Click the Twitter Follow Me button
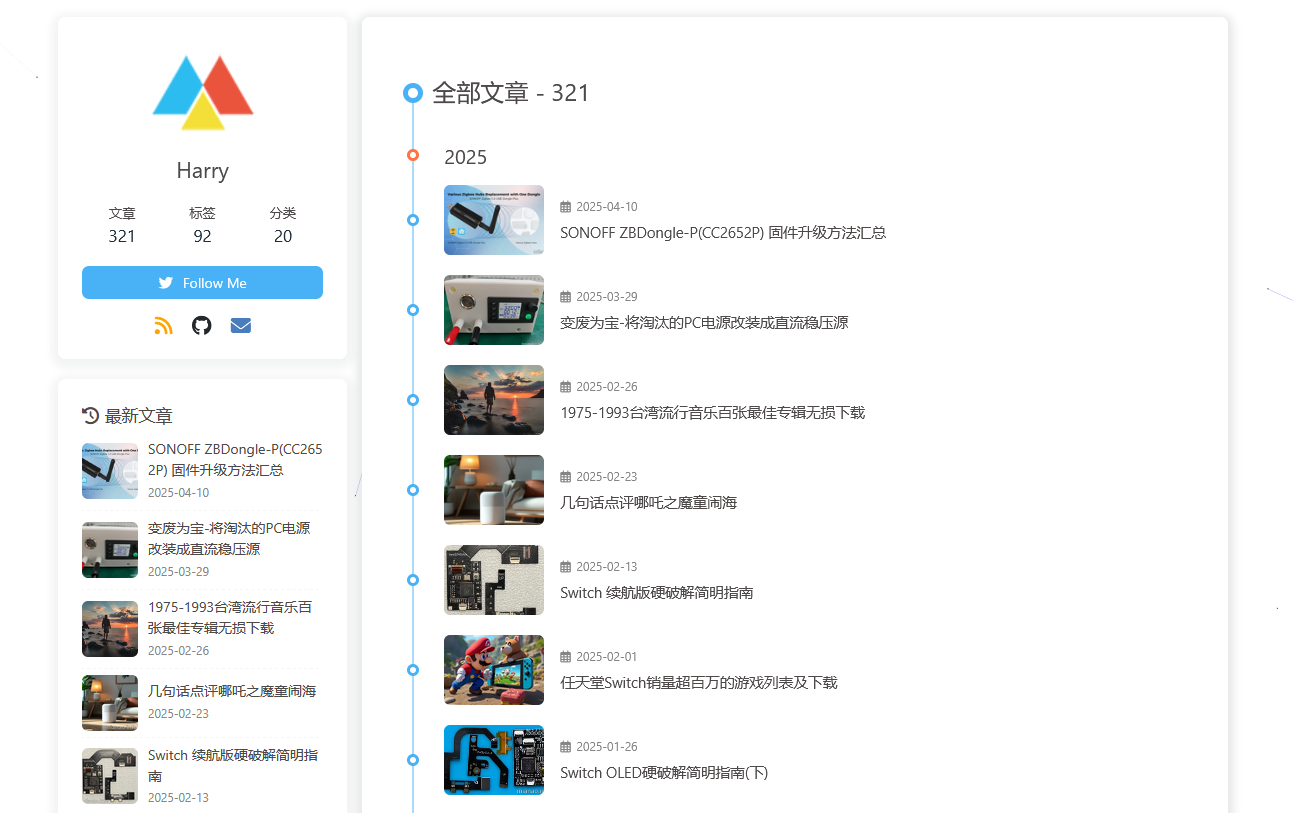Viewport: 1293px width, 813px height. (202, 283)
